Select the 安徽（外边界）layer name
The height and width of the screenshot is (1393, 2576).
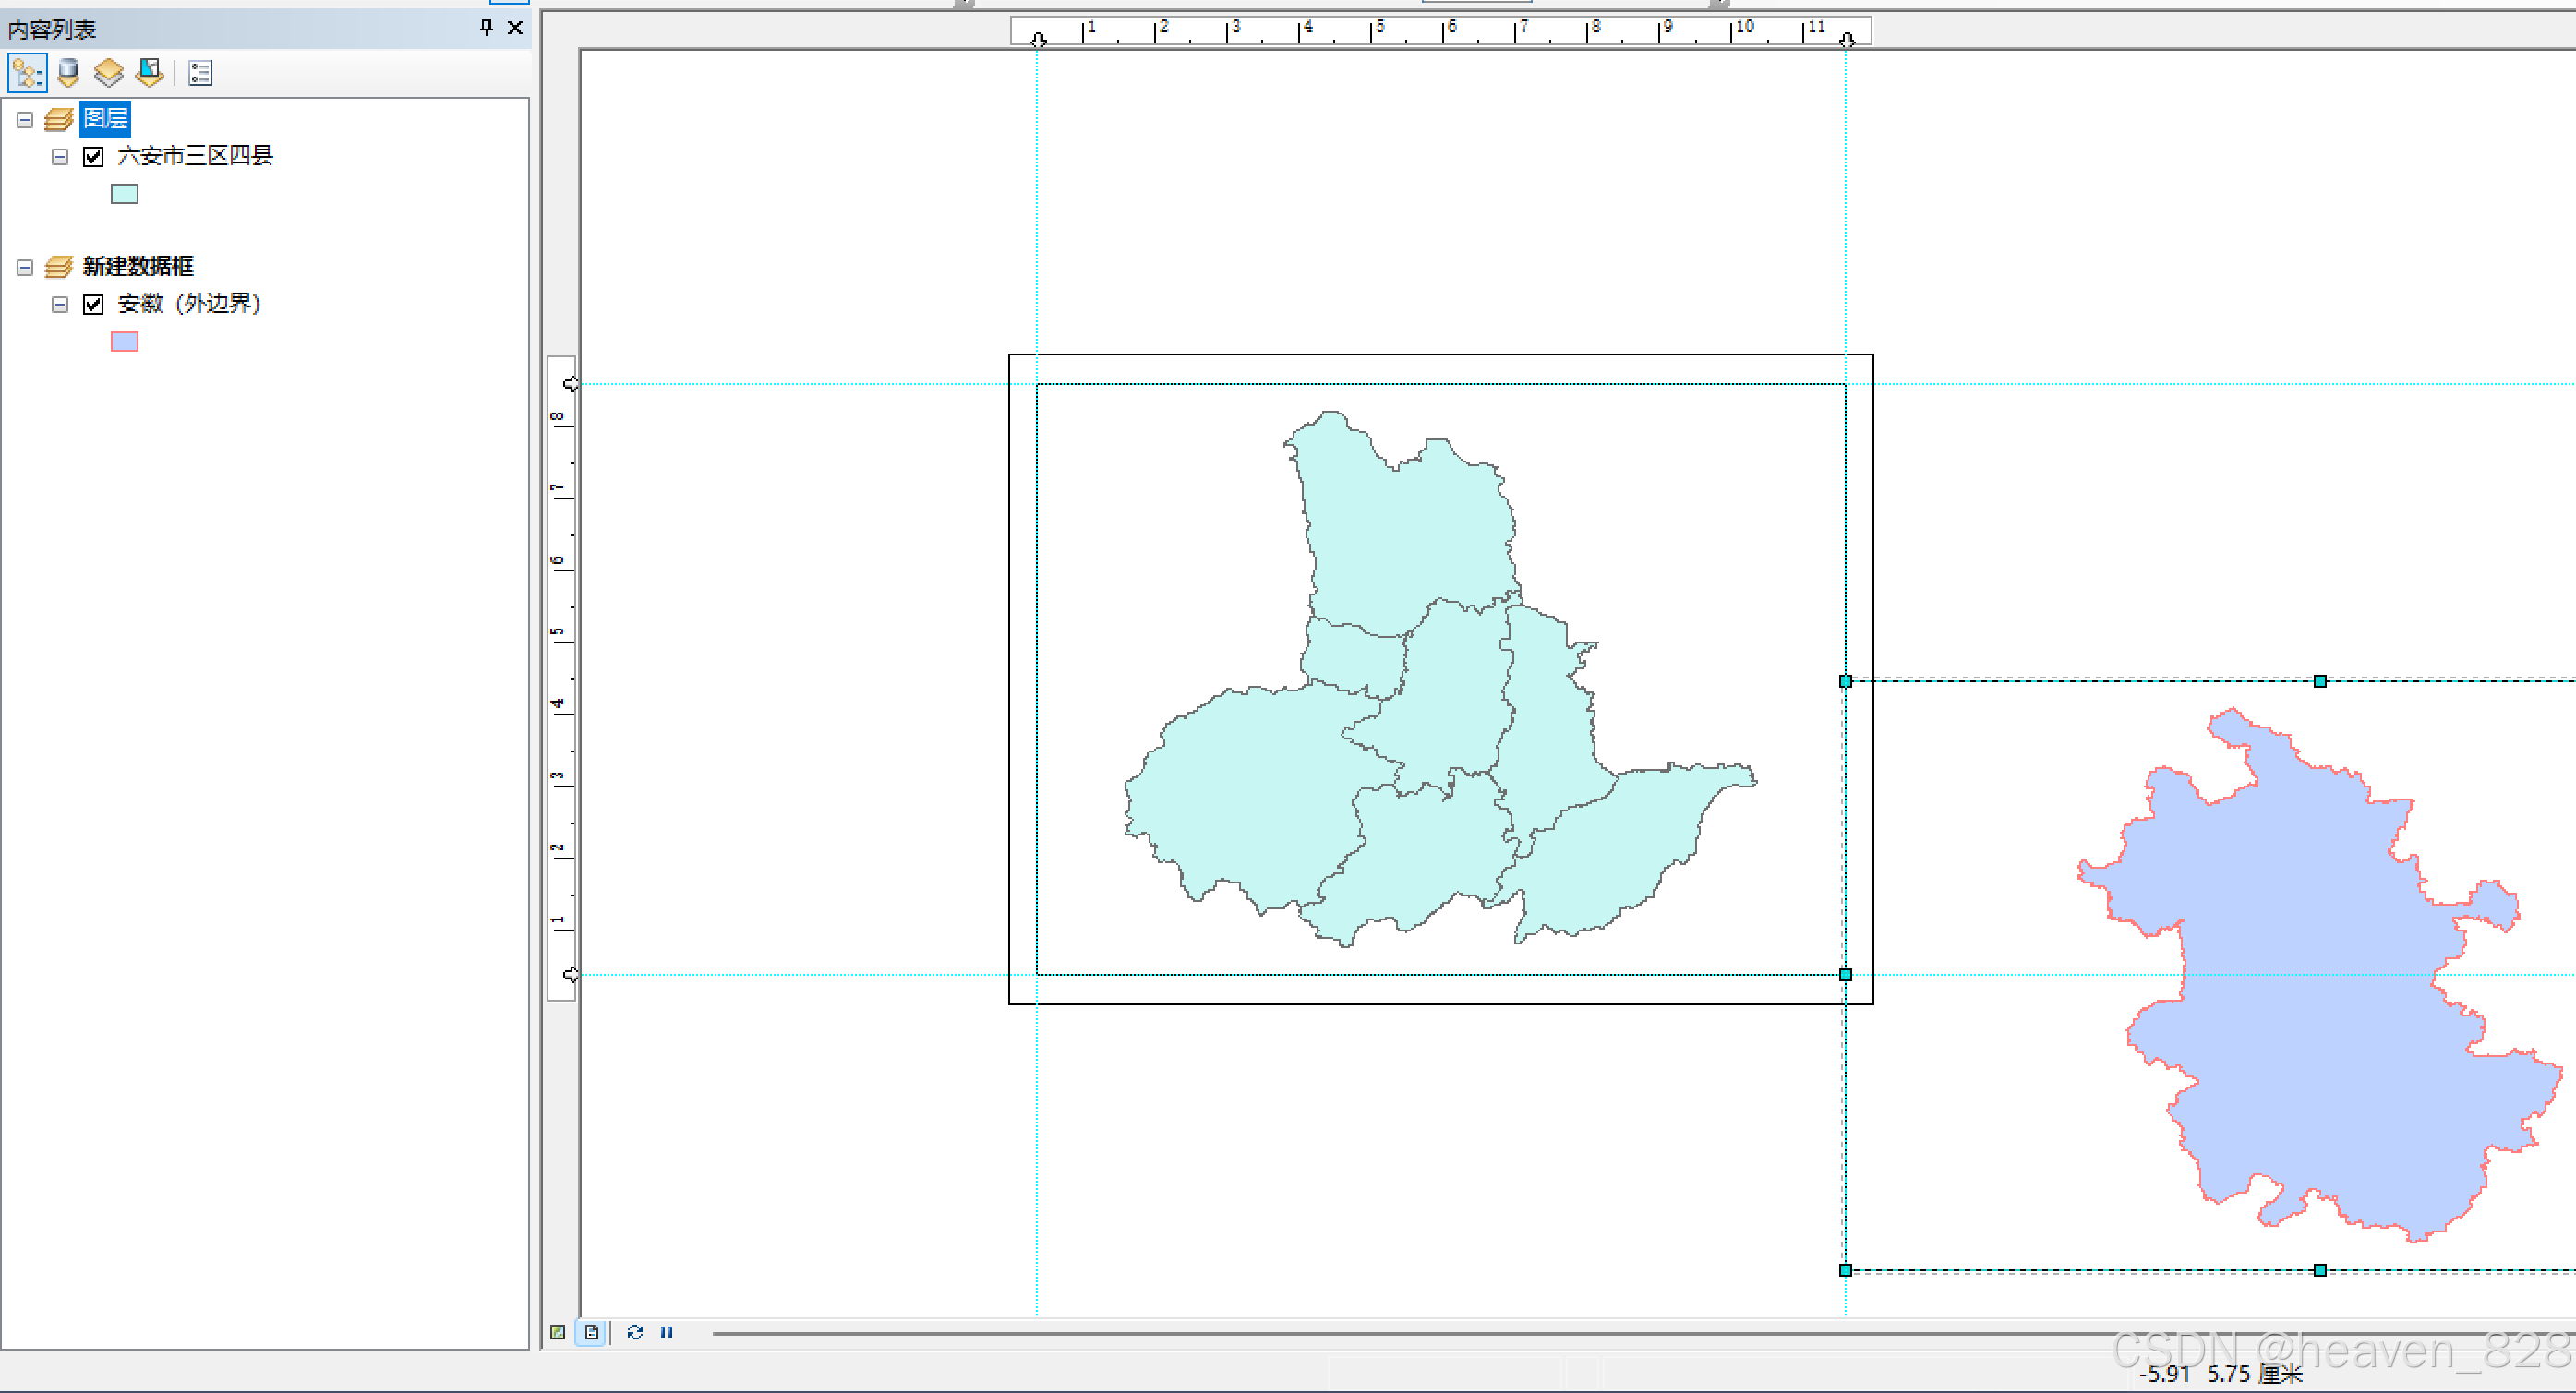(x=189, y=303)
